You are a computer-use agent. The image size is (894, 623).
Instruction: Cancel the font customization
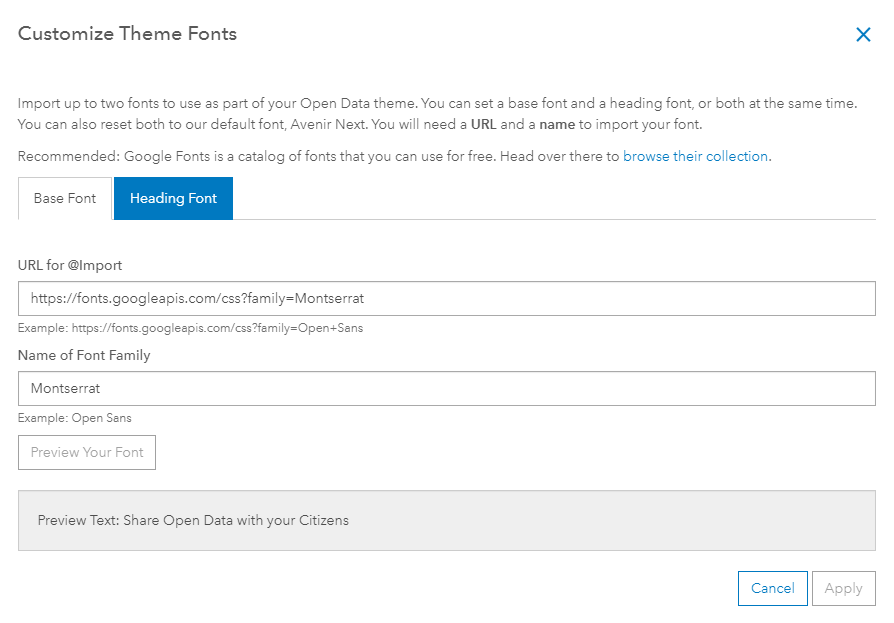pyautogui.click(x=772, y=588)
